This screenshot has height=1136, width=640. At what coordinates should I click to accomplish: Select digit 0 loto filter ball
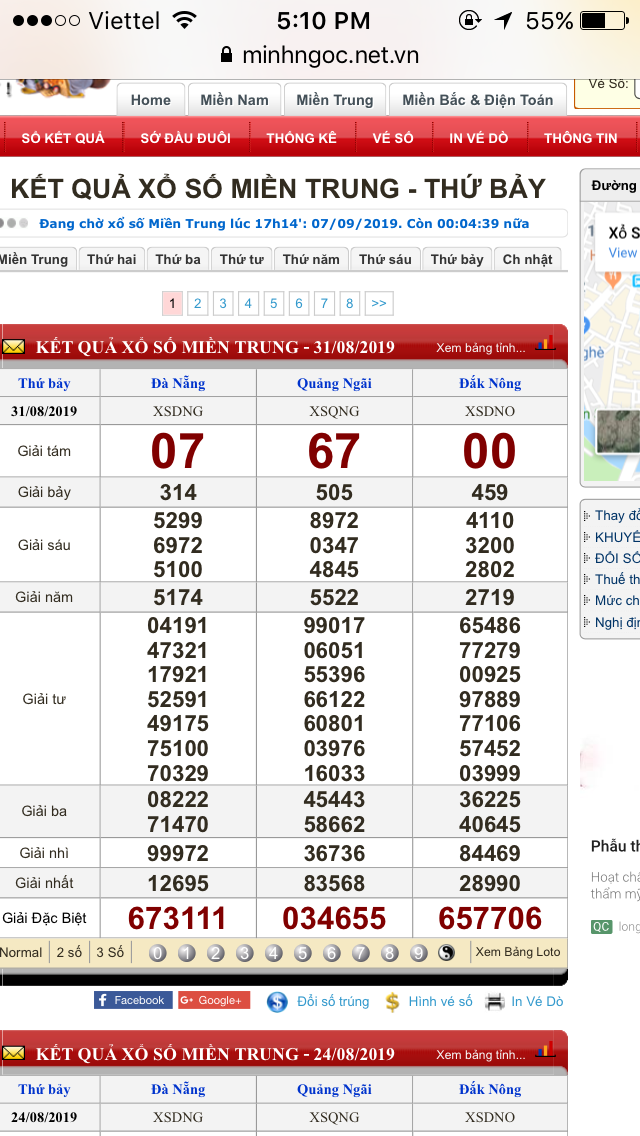(157, 953)
